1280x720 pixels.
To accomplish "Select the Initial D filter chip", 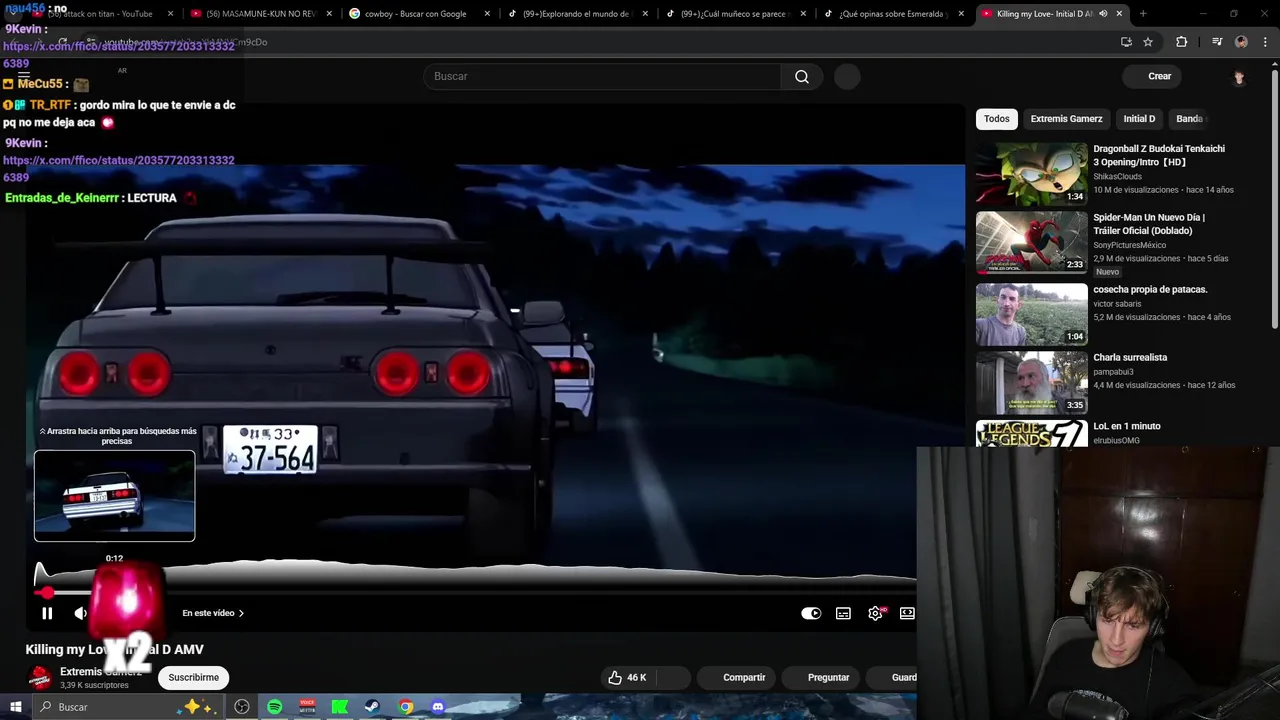I will pyautogui.click(x=1139, y=118).
